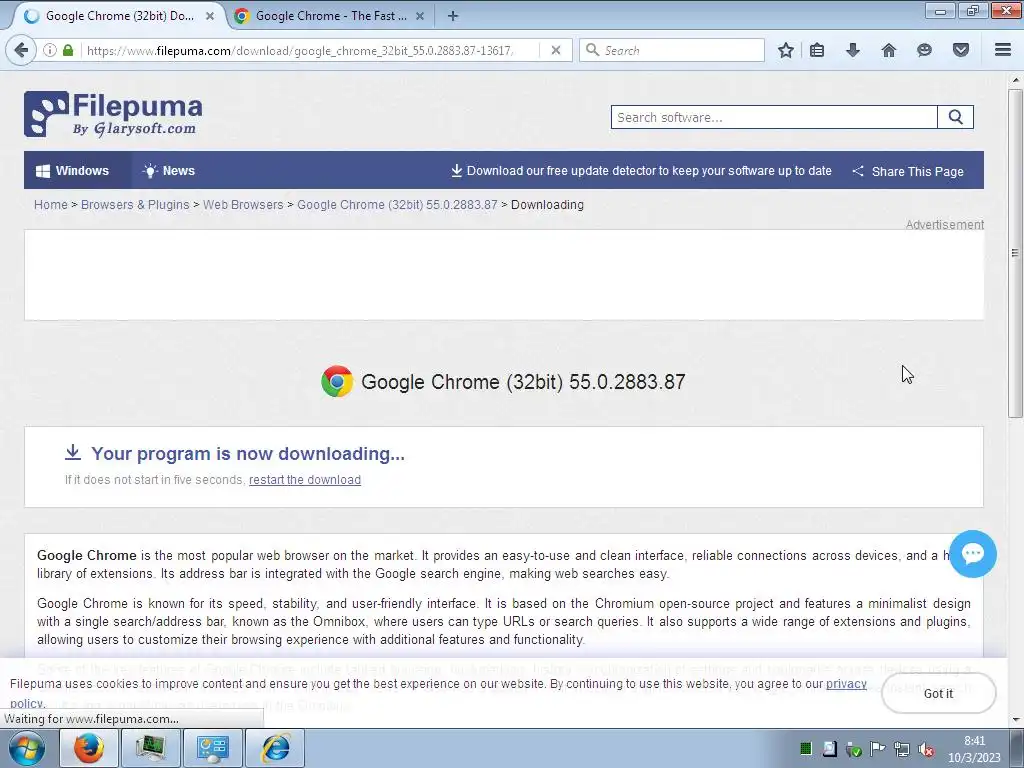Image resolution: width=1024 pixels, height=768 pixels.
Task: Open the Downloads arrow in toolbar
Action: coord(853,50)
